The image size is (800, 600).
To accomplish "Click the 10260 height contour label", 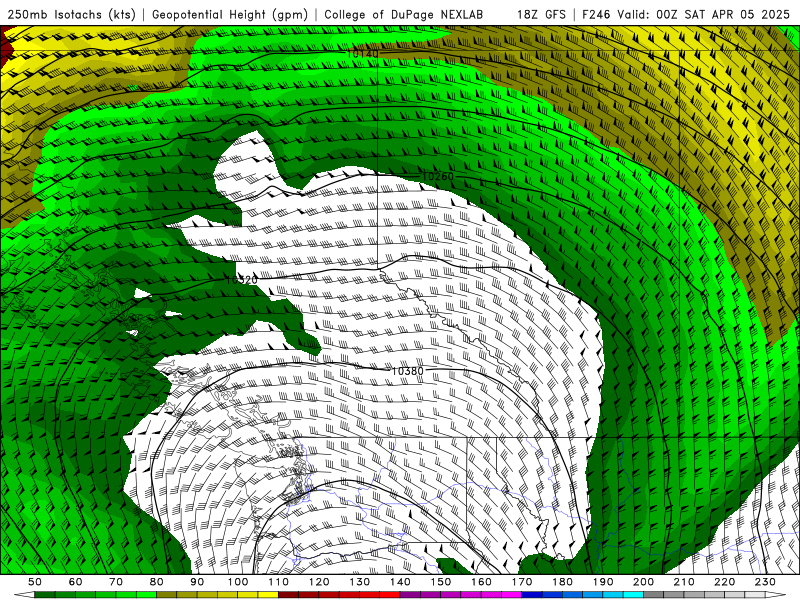I will point(438,177).
